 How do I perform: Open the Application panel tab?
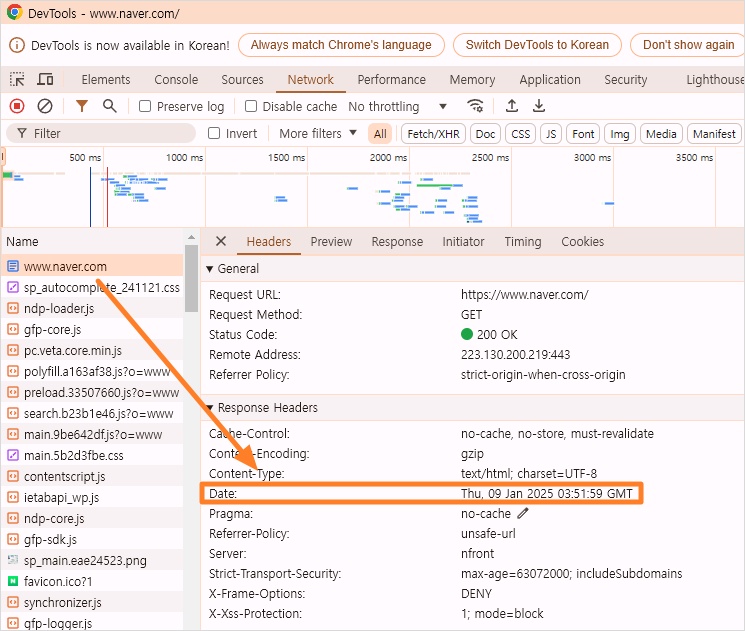[550, 79]
